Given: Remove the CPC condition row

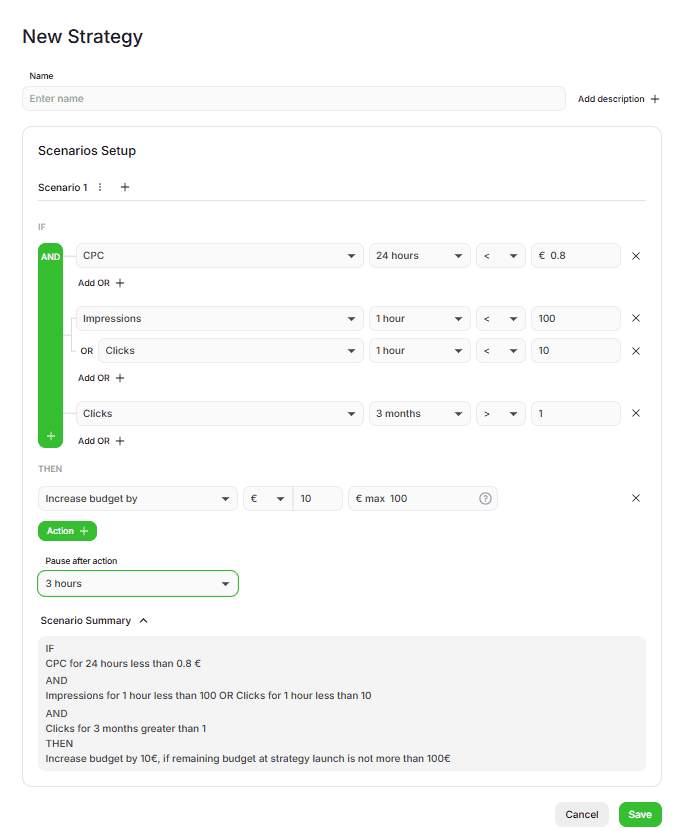Looking at the screenshot, I should pyautogui.click(x=636, y=256).
